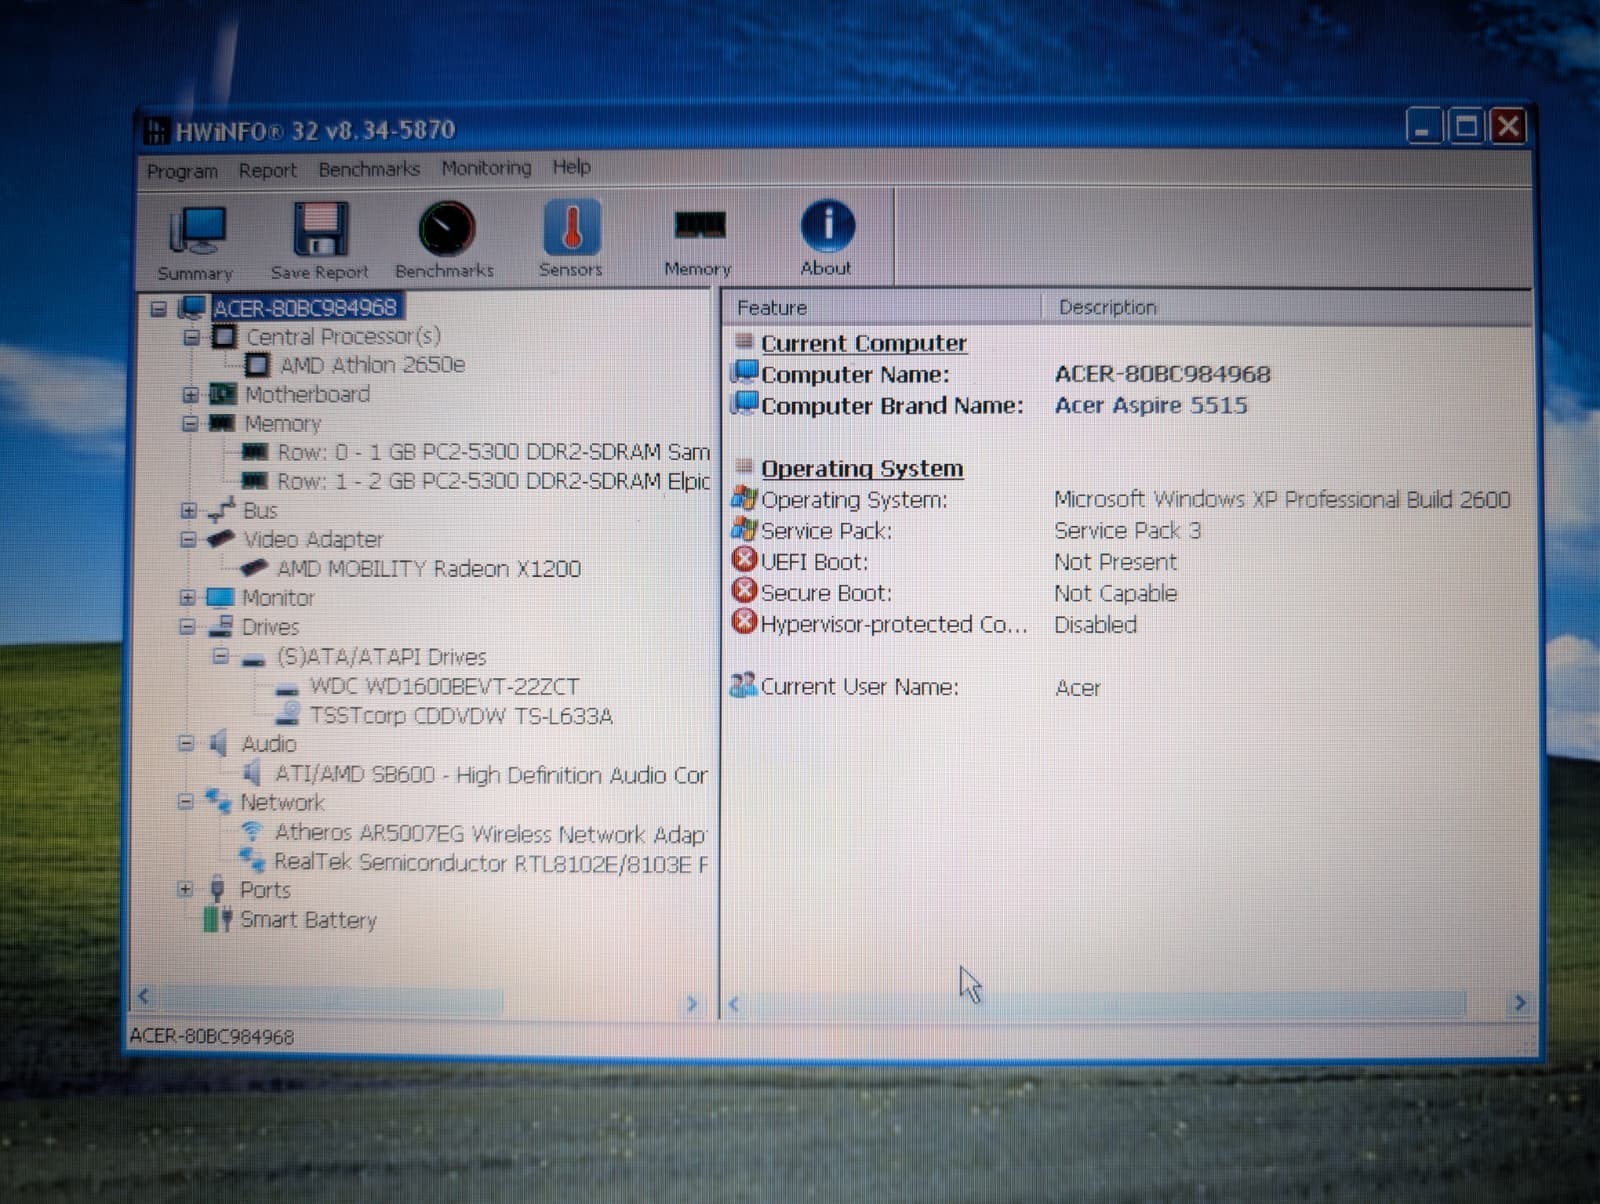The image size is (1600, 1204).
Task: Collapse the Central Processor(s) node
Action: tap(191, 337)
